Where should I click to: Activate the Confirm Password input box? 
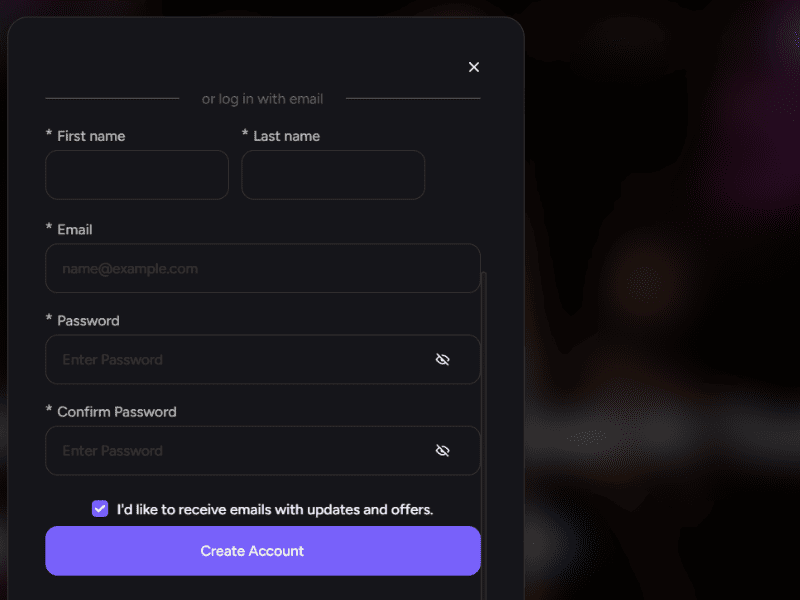(240, 451)
